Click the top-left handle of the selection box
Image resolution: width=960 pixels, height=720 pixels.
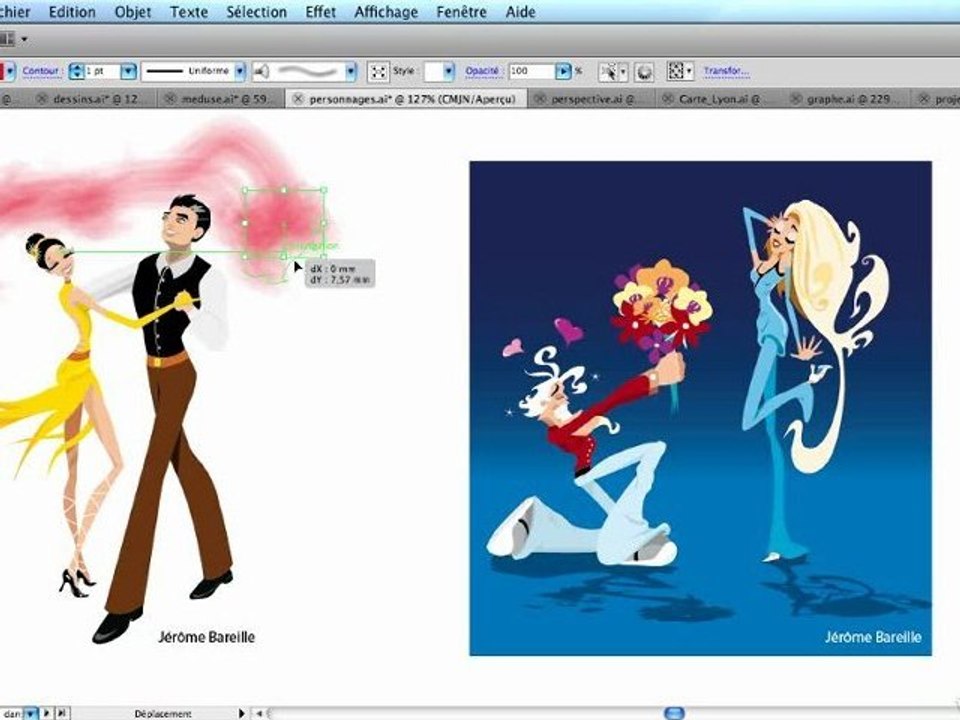245,190
